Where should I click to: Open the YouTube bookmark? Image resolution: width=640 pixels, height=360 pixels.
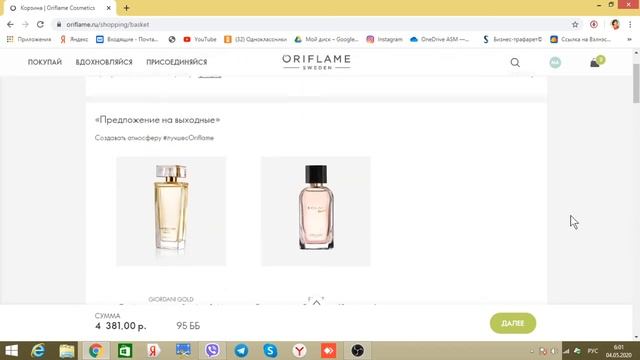200,39
